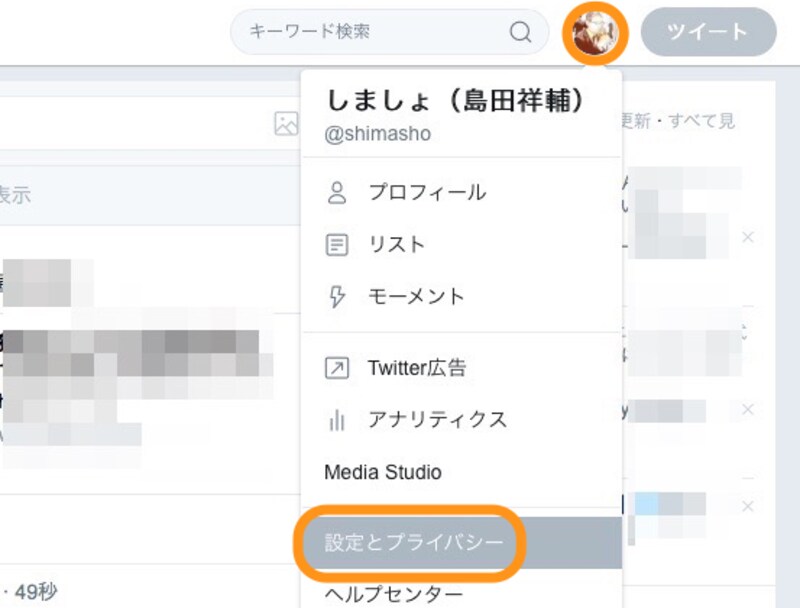
Task: Open アナリティクス with the bar chart icon
Action: pyautogui.click(x=431, y=420)
